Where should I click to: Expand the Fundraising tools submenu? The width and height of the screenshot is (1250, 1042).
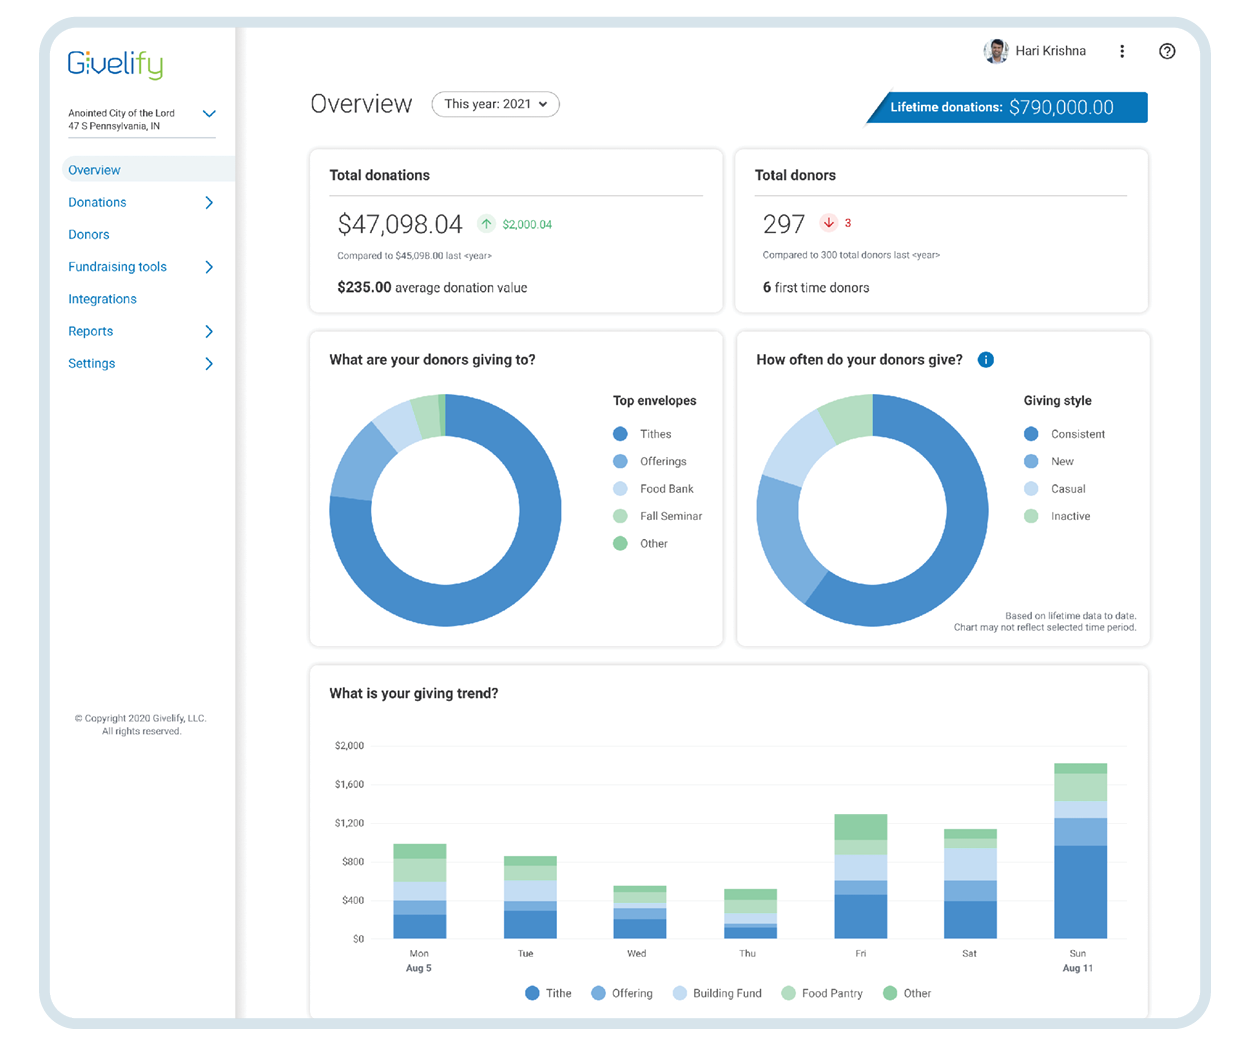(209, 267)
